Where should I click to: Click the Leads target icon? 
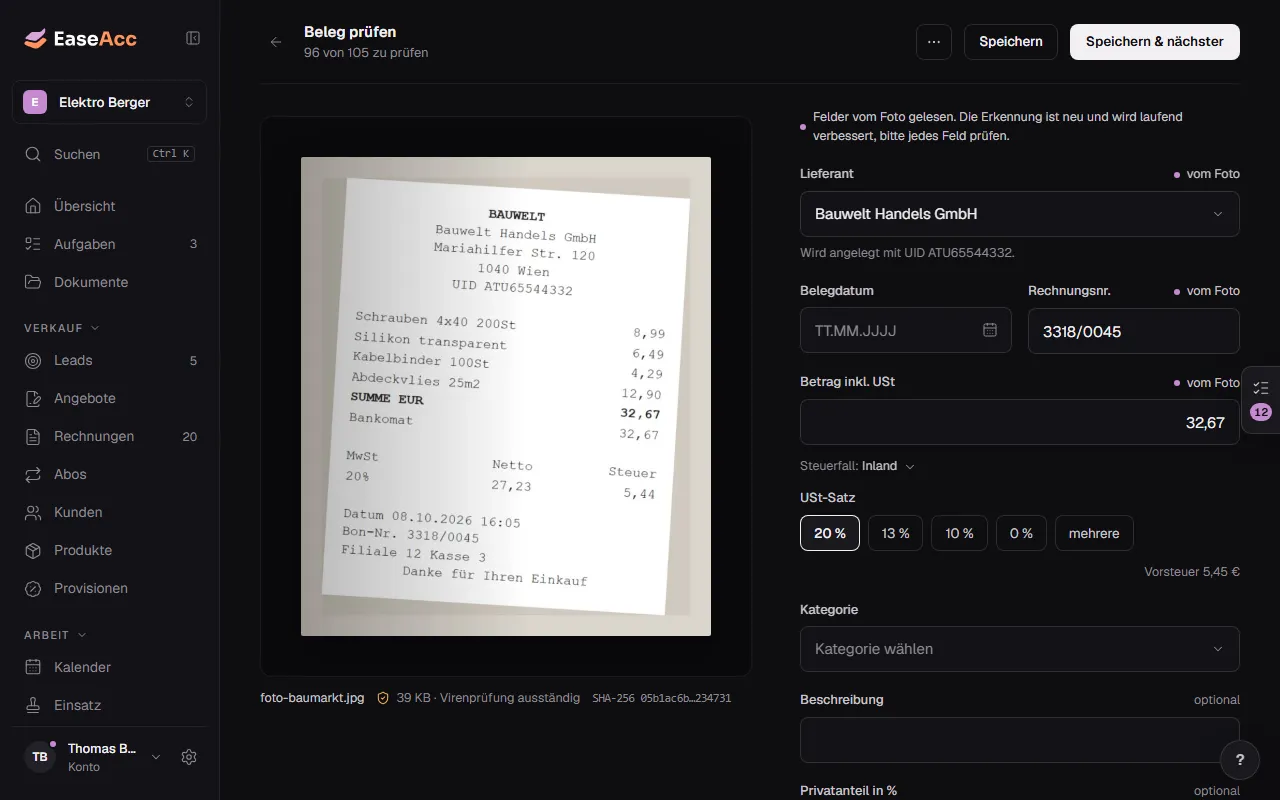click(34, 360)
